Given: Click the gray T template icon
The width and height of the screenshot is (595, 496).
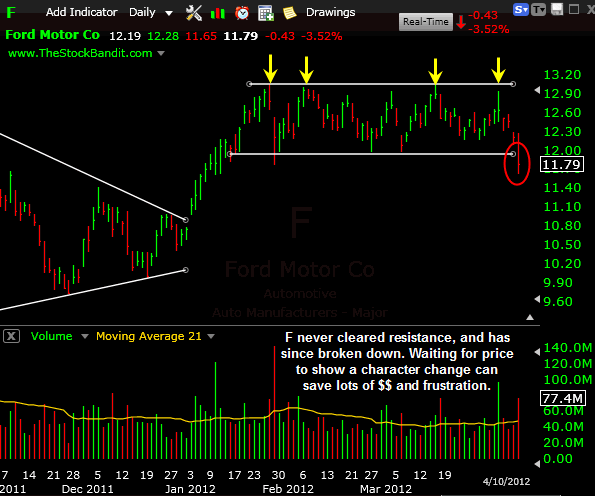Looking at the screenshot, I should point(538,9).
